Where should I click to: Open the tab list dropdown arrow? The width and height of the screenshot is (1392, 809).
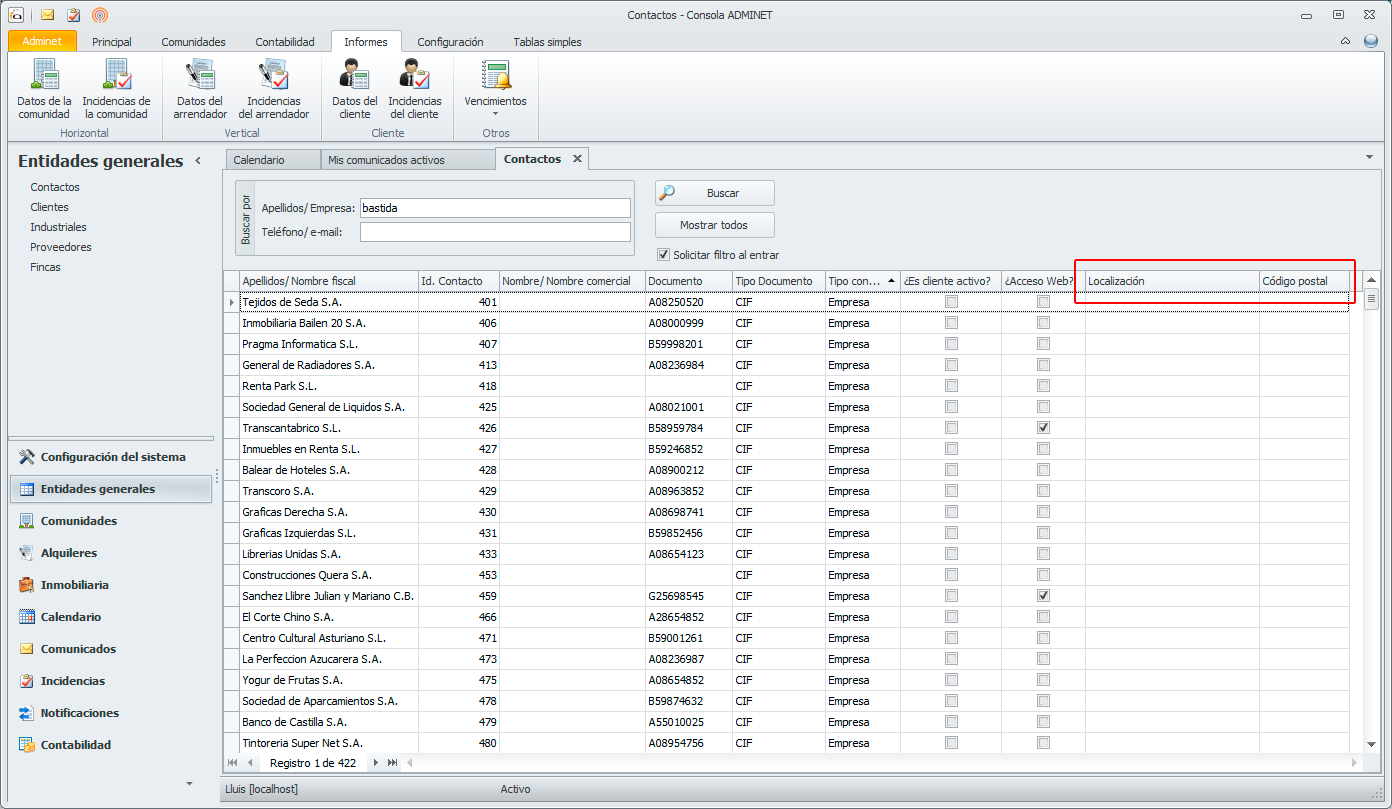click(x=1368, y=158)
